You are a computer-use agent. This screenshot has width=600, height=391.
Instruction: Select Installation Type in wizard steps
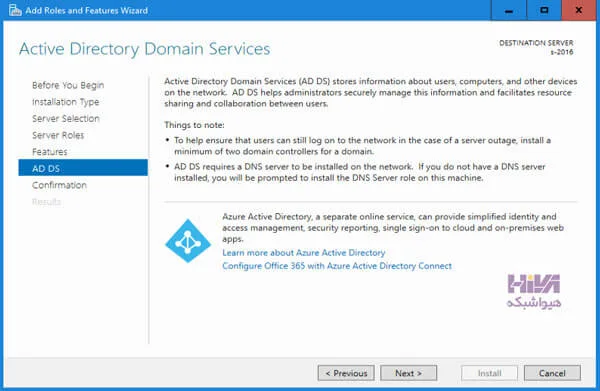pos(65,102)
